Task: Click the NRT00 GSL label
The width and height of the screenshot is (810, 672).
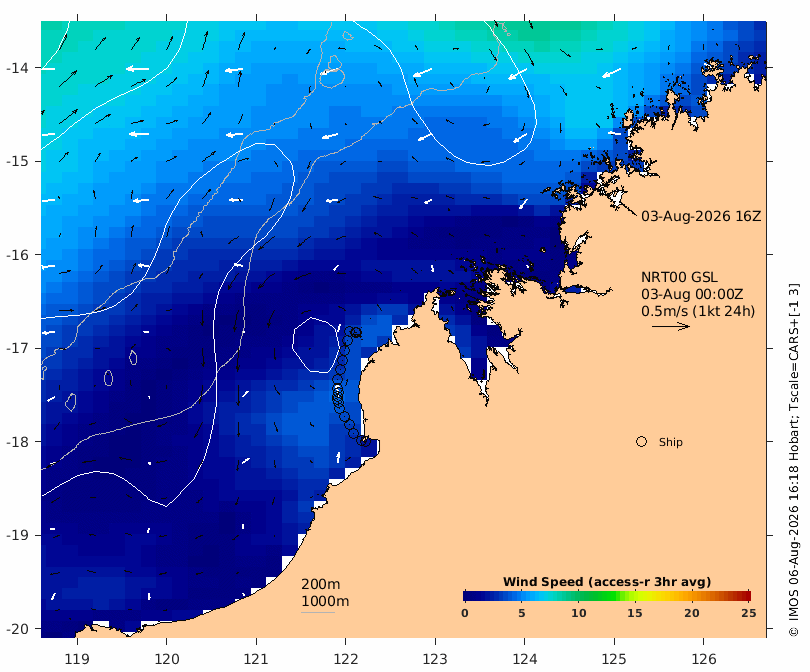Action: pos(679,277)
